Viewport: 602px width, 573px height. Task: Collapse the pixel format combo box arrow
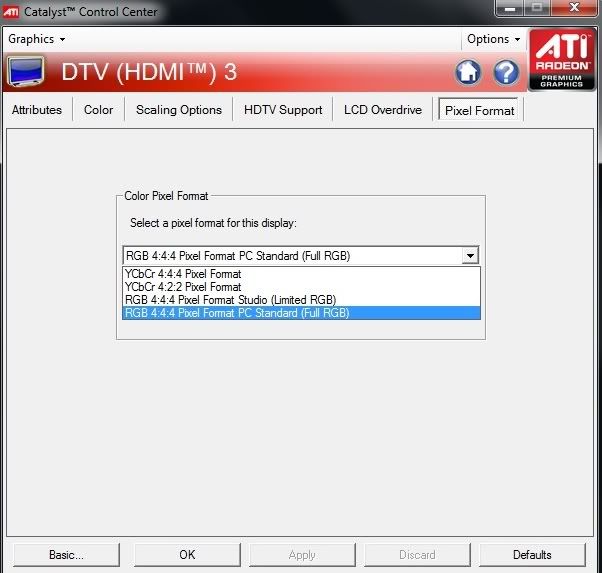tap(470, 255)
